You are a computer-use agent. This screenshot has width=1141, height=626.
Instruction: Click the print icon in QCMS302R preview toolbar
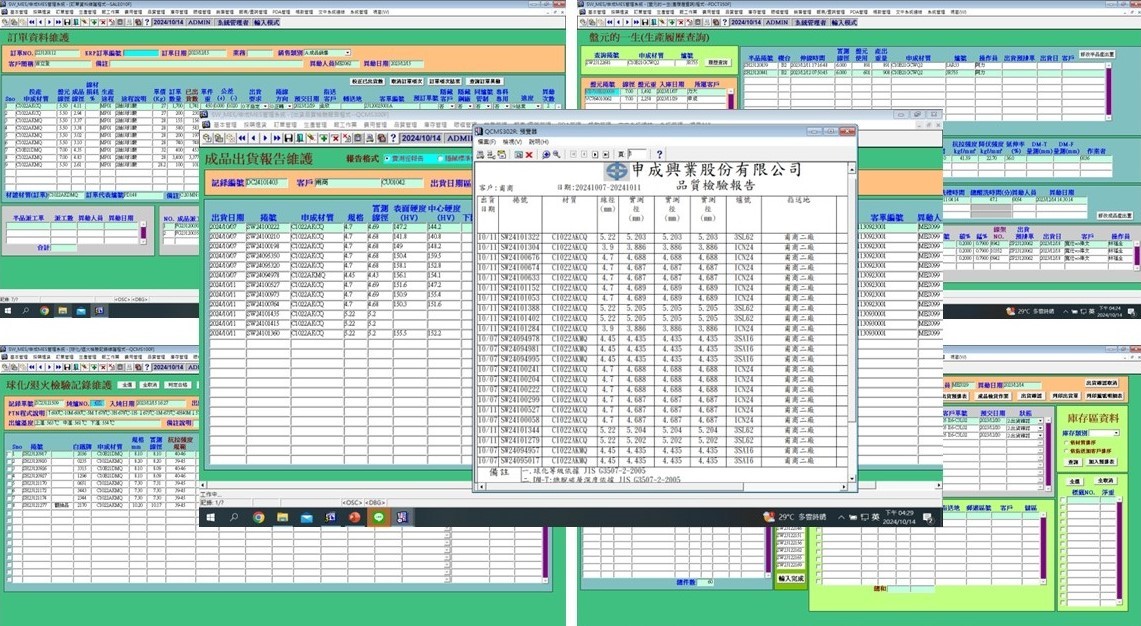(x=480, y=154)
